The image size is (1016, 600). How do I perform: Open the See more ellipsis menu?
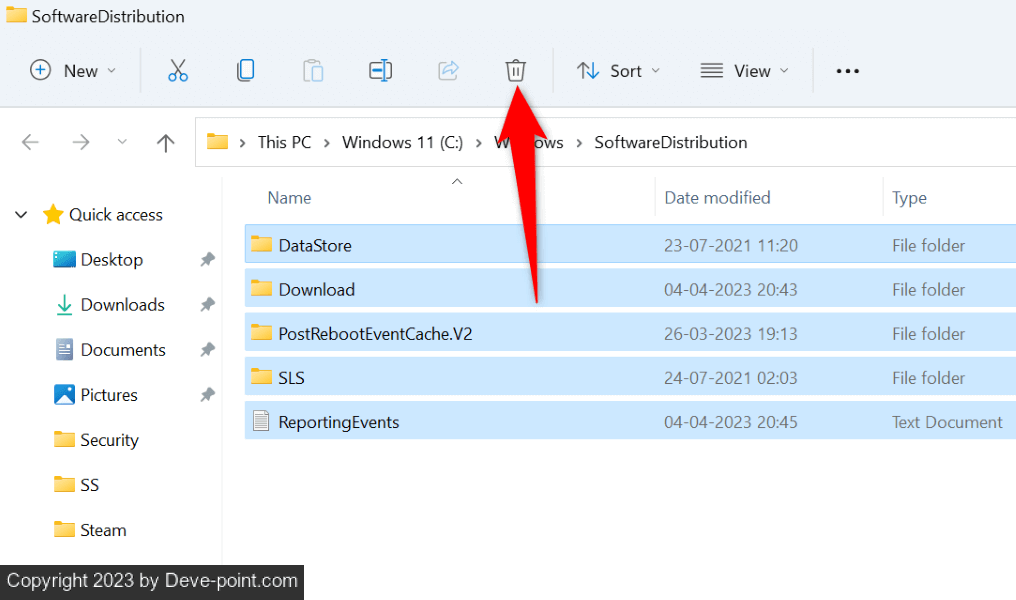click(847, 71)
